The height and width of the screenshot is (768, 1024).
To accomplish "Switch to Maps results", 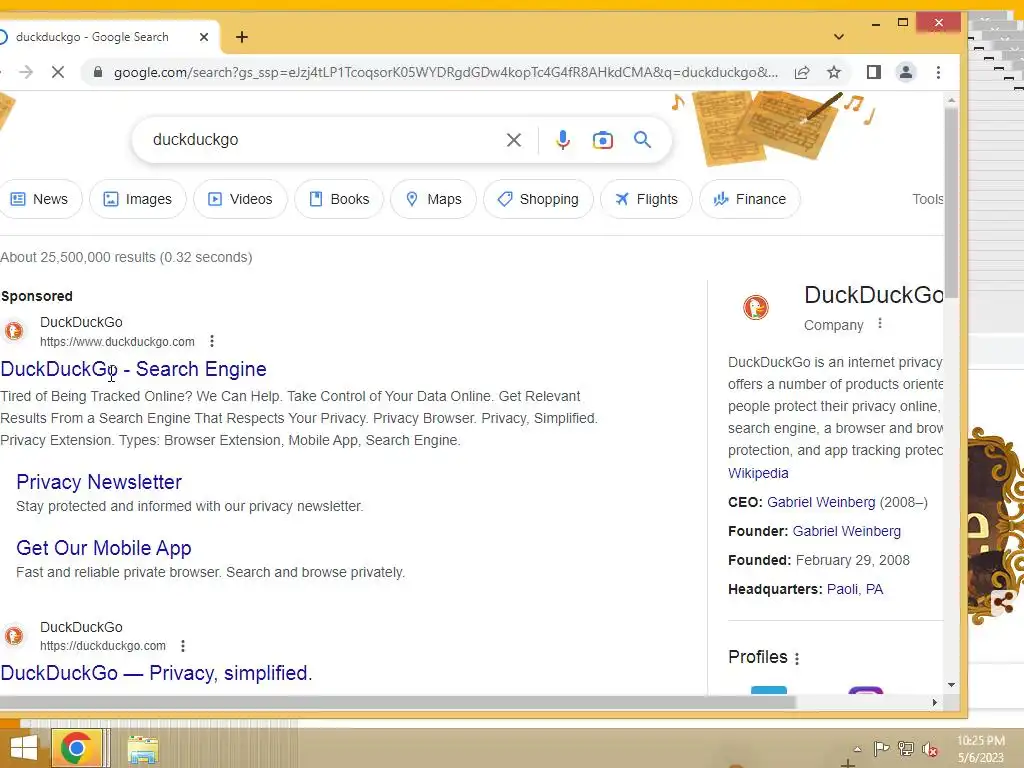I will tap(434, 199).
